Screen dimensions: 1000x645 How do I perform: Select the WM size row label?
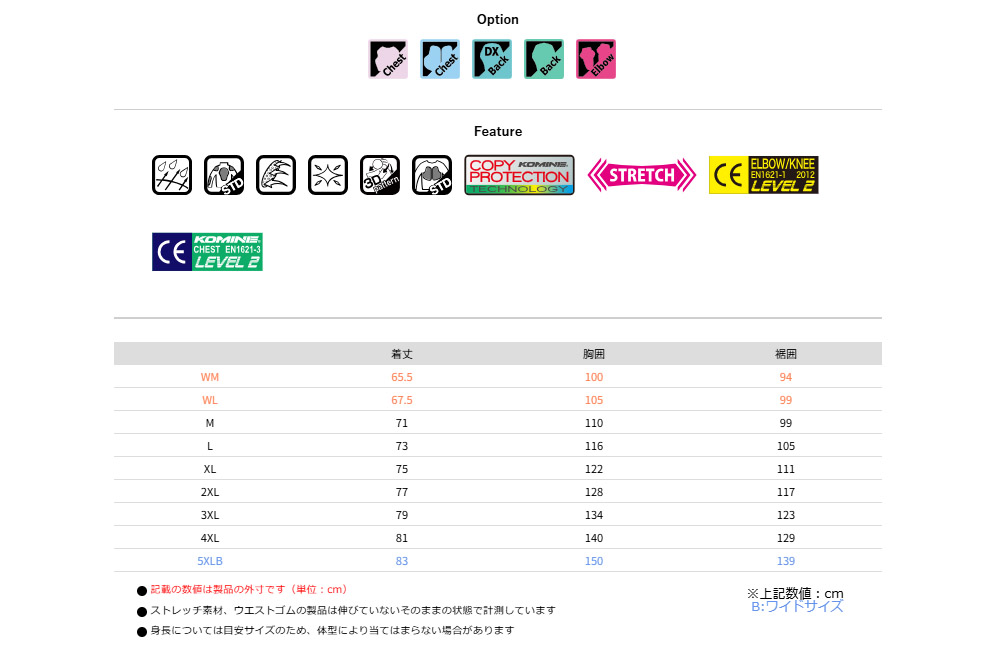coord(210,377)
